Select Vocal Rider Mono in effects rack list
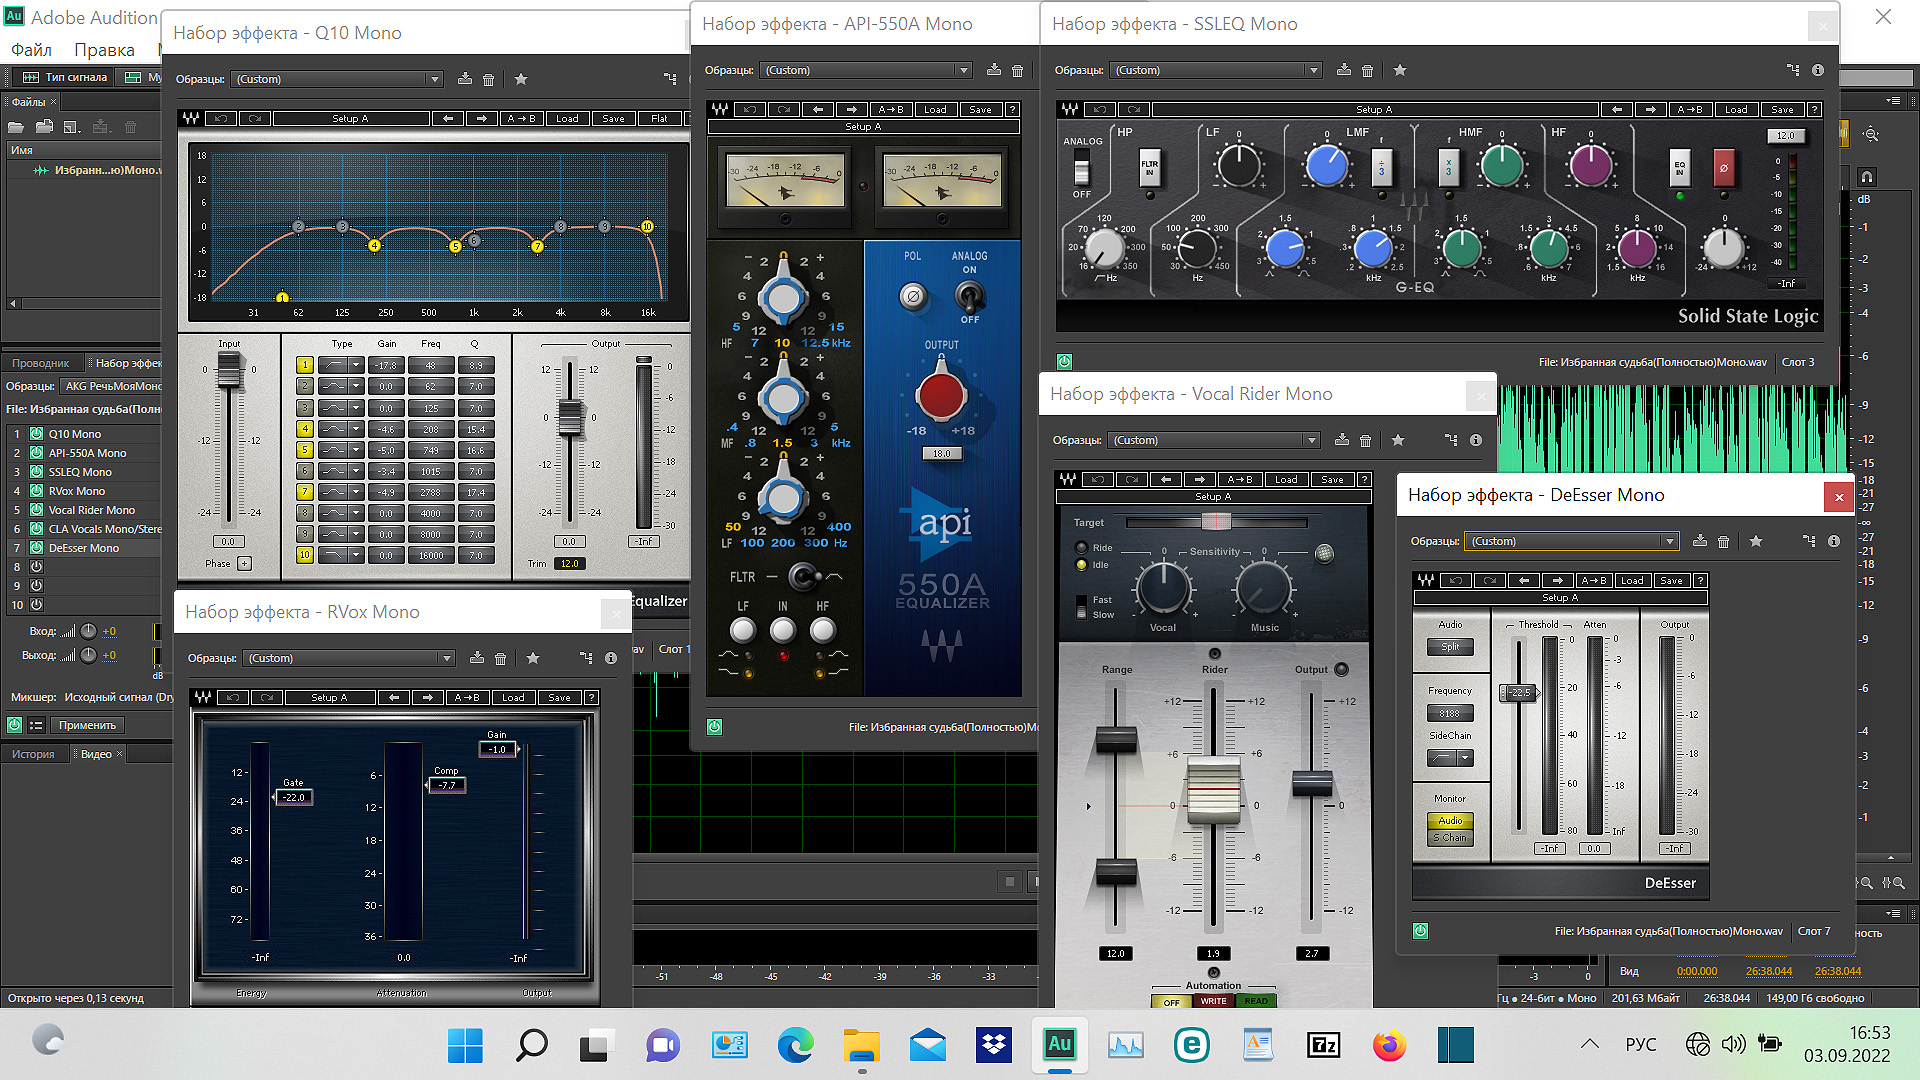Screen dimensions: 1920x1080 91,510
